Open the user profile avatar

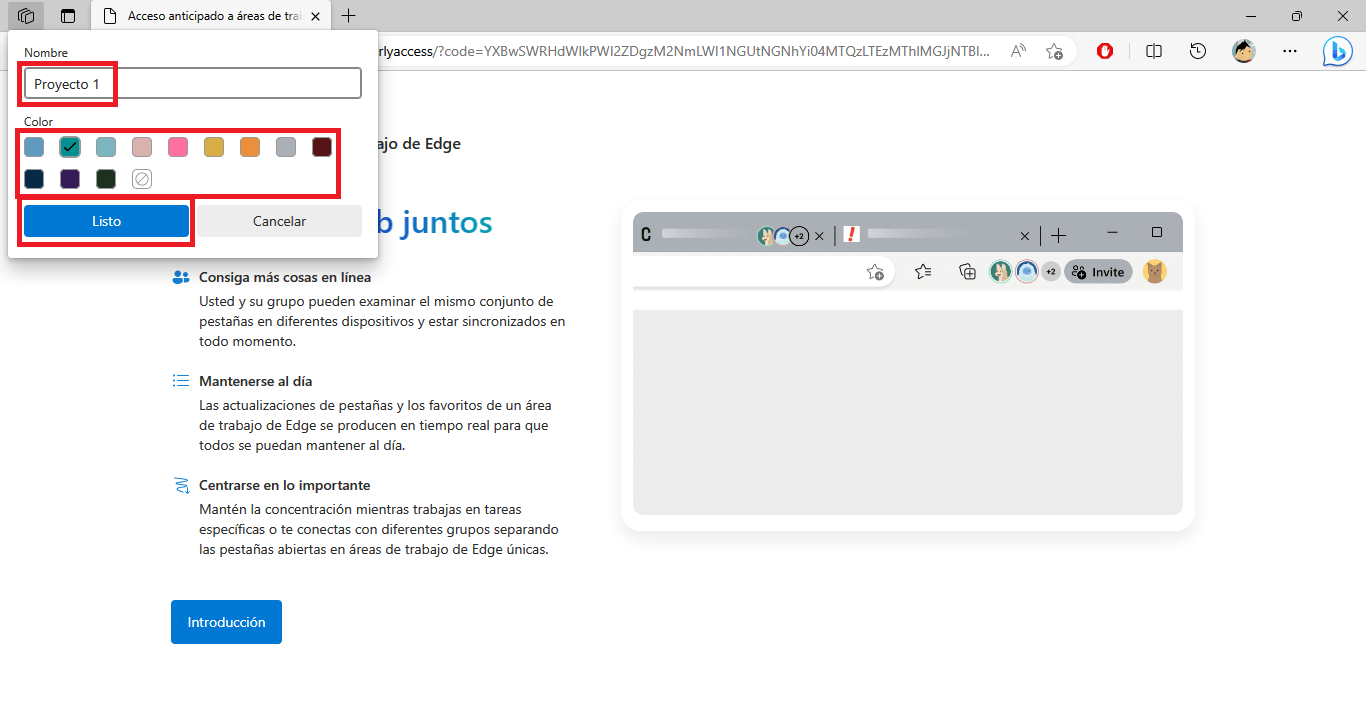1243,51
